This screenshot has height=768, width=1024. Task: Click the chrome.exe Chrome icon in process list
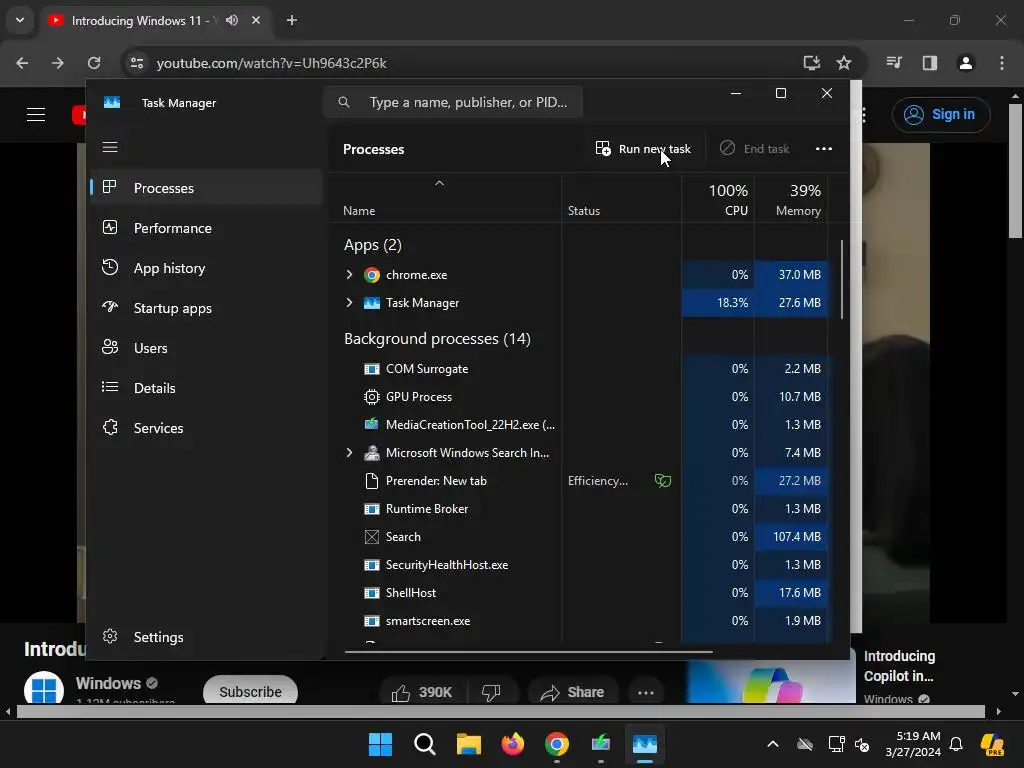(372, 275)
